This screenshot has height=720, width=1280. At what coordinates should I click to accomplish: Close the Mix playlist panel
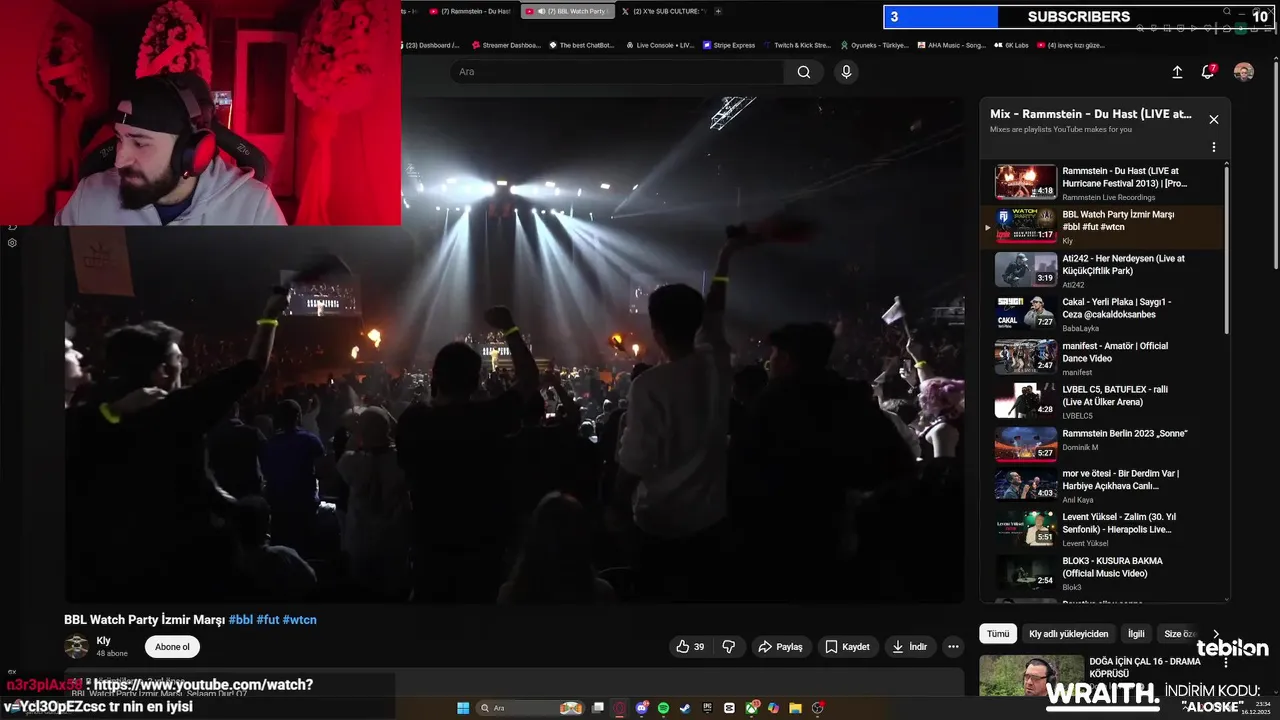click(1214, 119)
